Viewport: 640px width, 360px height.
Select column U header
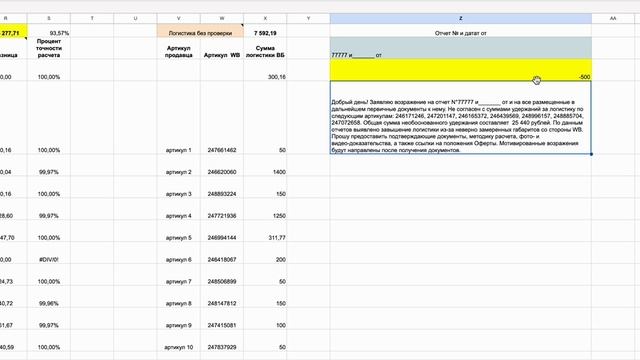pos(135,18)
